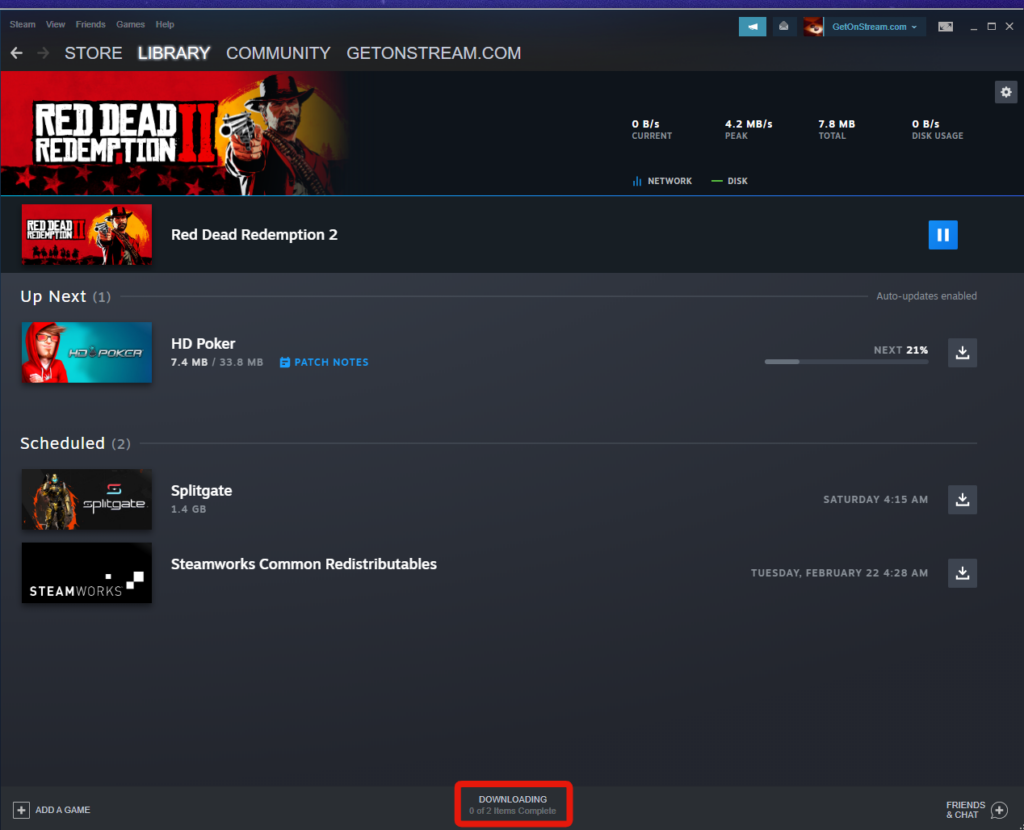Go back with the left arrow

click(x=17, y=53)
